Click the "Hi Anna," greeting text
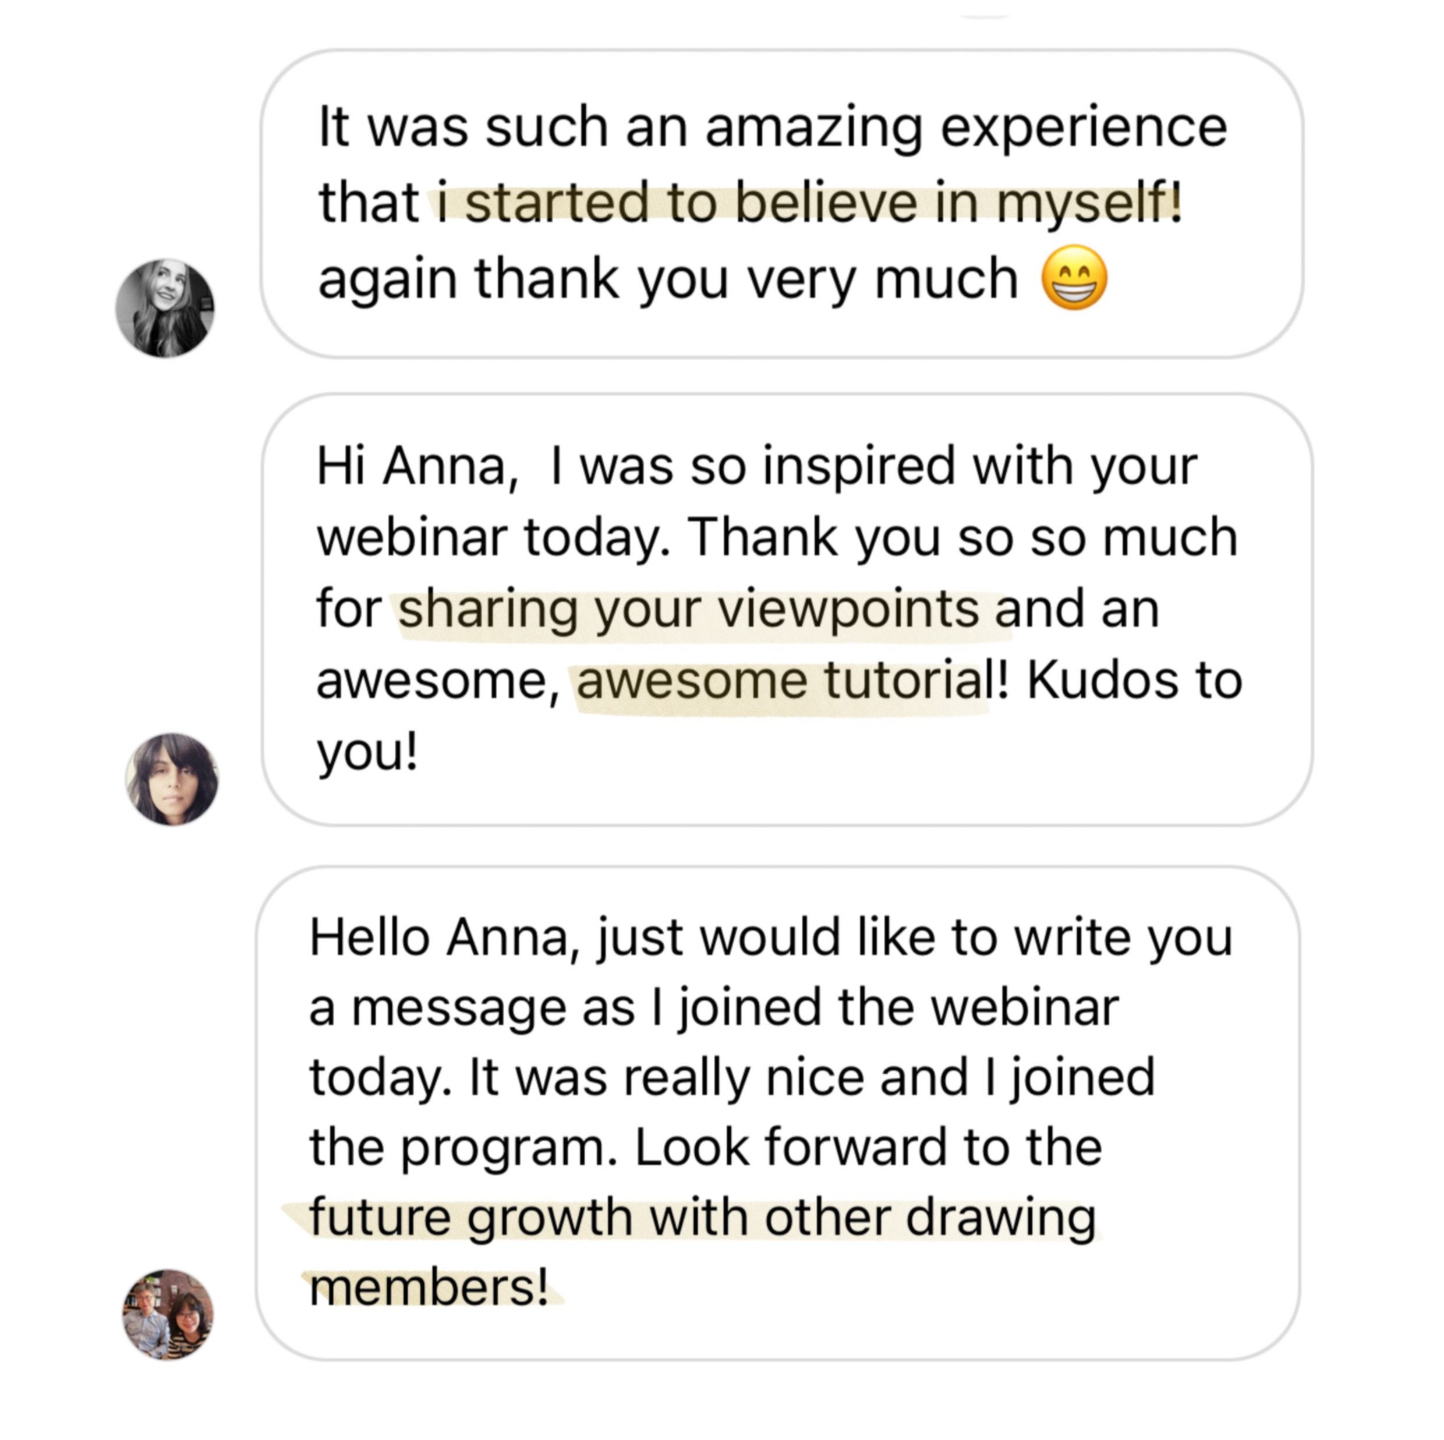1444x1440 pixels. click(x=416, y=467)
